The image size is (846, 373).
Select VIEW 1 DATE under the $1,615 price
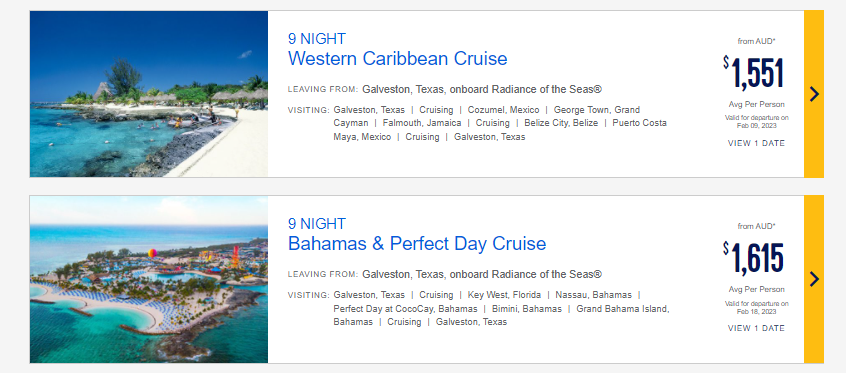(756, 328)
